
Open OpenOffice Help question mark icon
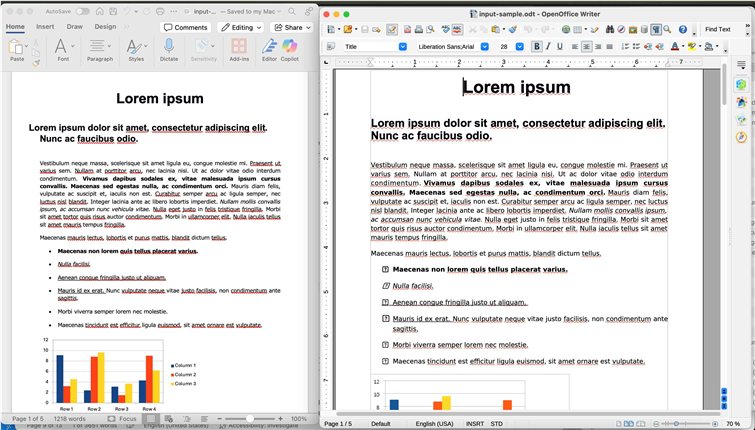pos(683,30)
